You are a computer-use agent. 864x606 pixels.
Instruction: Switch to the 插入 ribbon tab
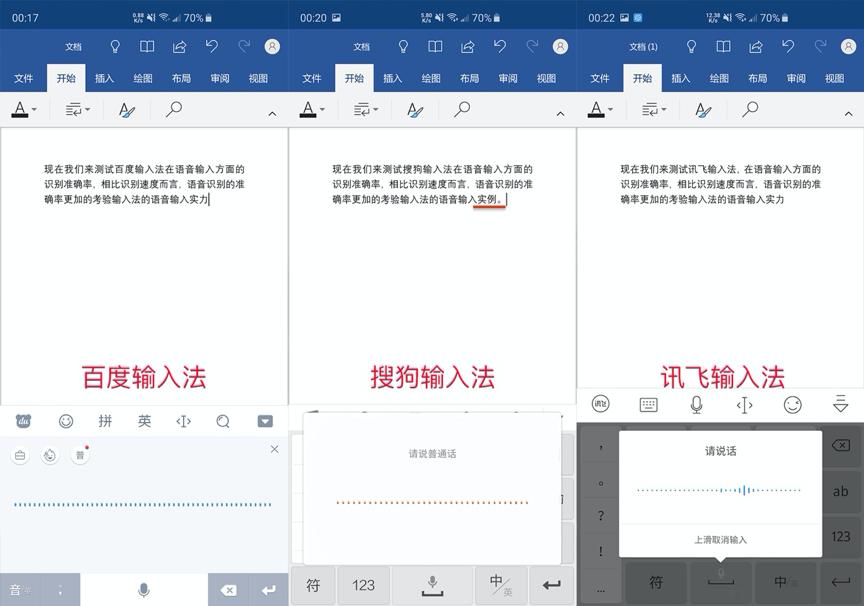click(x=105, y=77)
